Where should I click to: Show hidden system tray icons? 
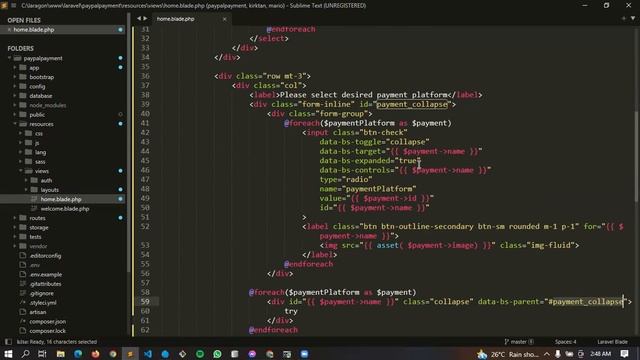coord(547,354)
